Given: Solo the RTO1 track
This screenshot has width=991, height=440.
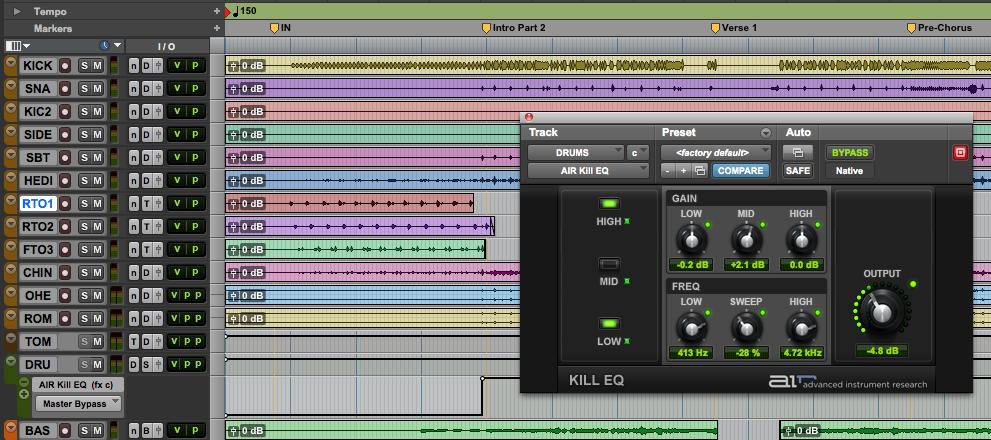Looking at the screenshot, I should coord(84,204).
